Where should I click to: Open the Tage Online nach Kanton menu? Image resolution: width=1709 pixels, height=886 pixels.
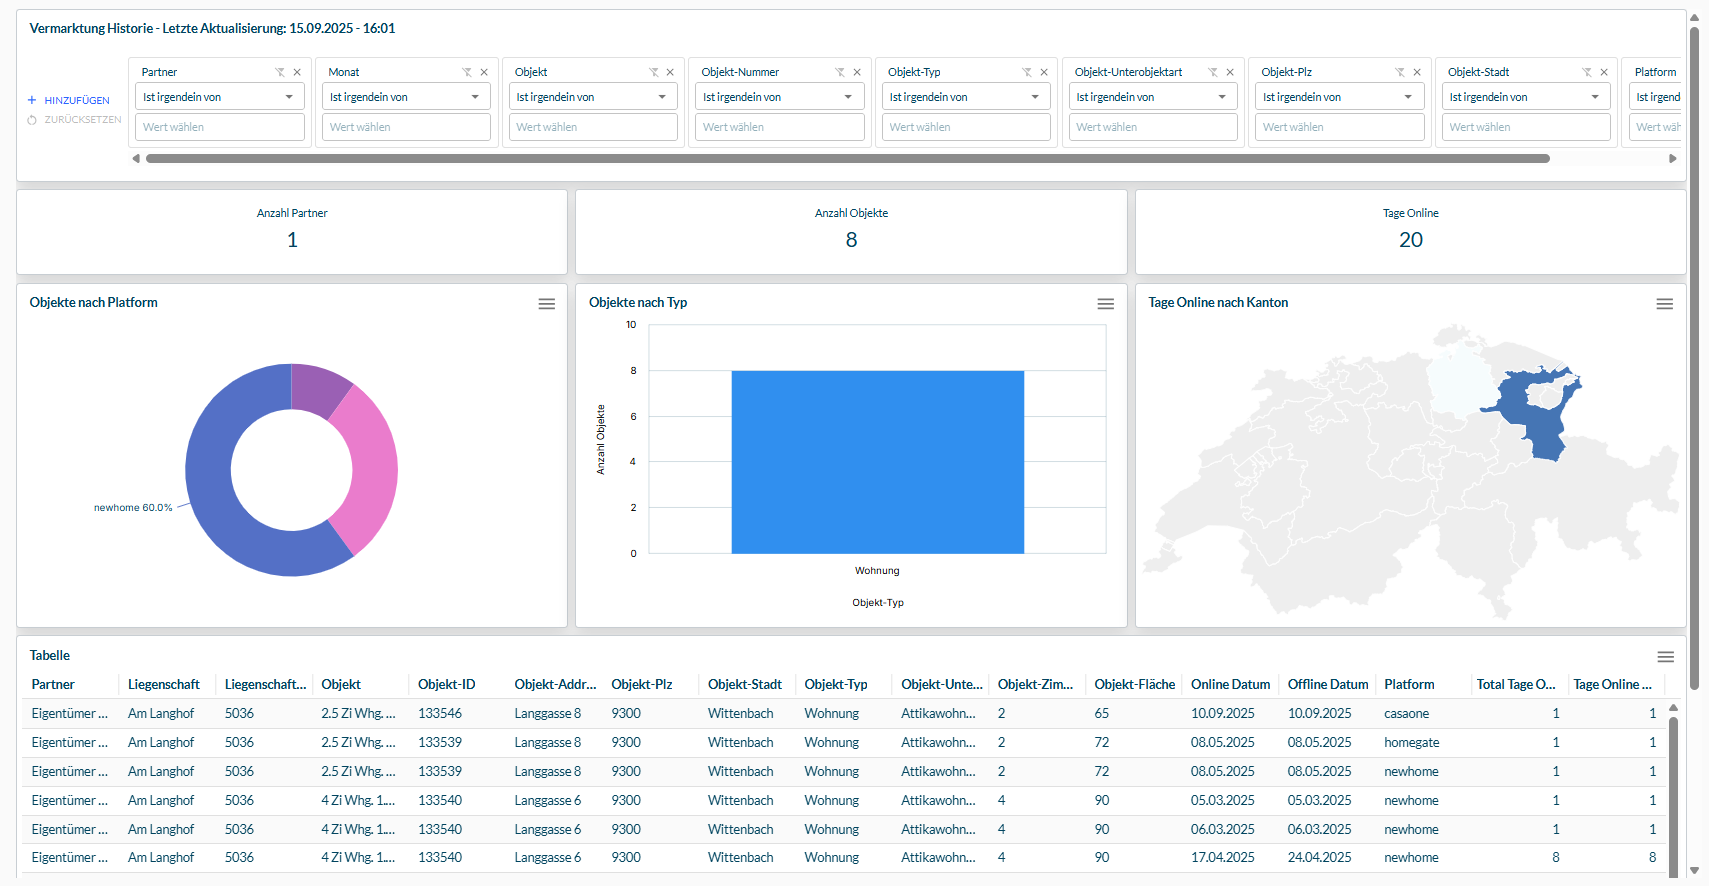point(1664,304)
